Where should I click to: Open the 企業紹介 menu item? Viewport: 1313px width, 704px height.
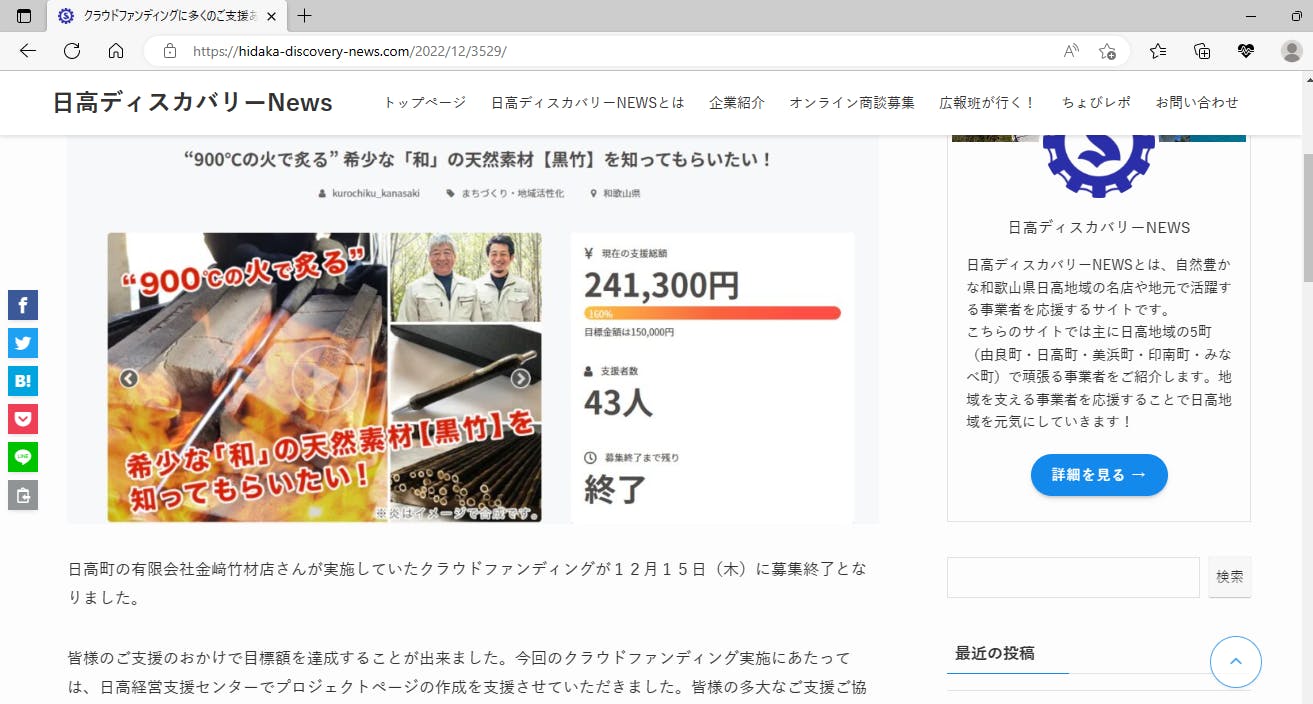tap(737, 103)
